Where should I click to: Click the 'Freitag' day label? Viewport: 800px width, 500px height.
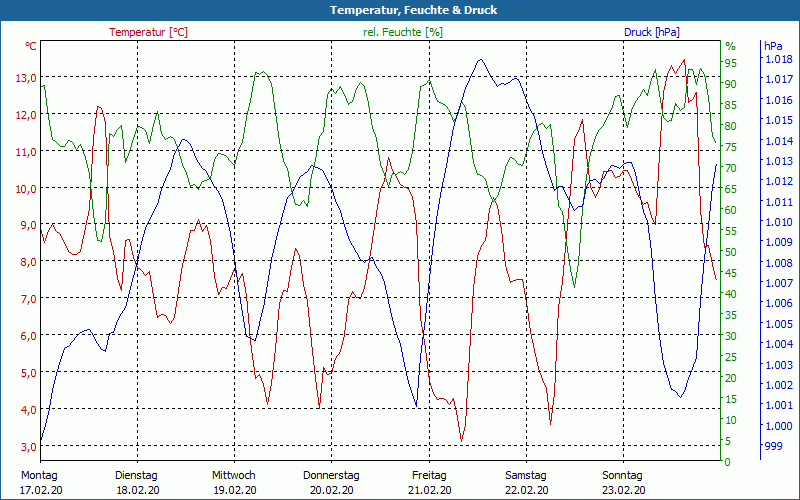tap(429, 476)
